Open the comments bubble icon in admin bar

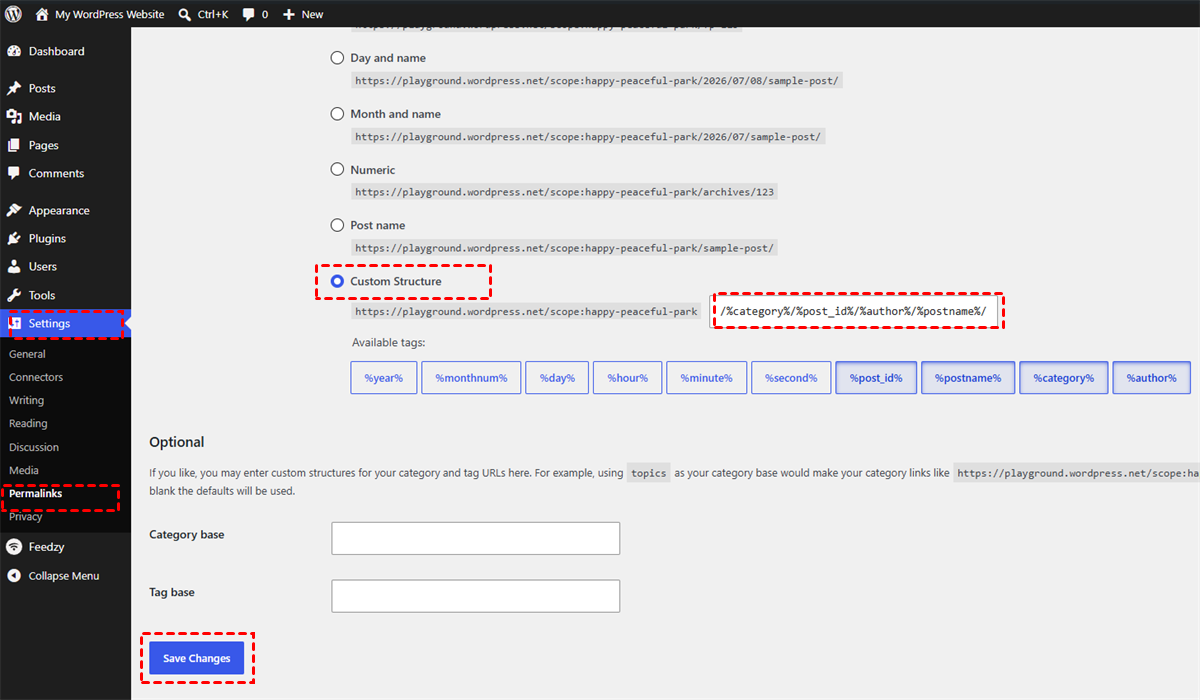coord(249,15)
